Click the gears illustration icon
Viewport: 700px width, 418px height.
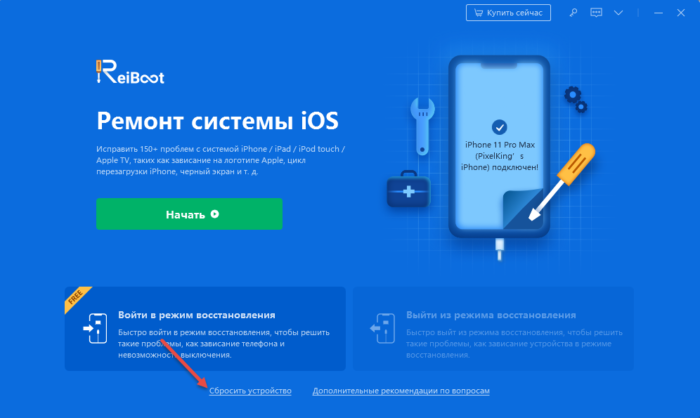[575, 99]
